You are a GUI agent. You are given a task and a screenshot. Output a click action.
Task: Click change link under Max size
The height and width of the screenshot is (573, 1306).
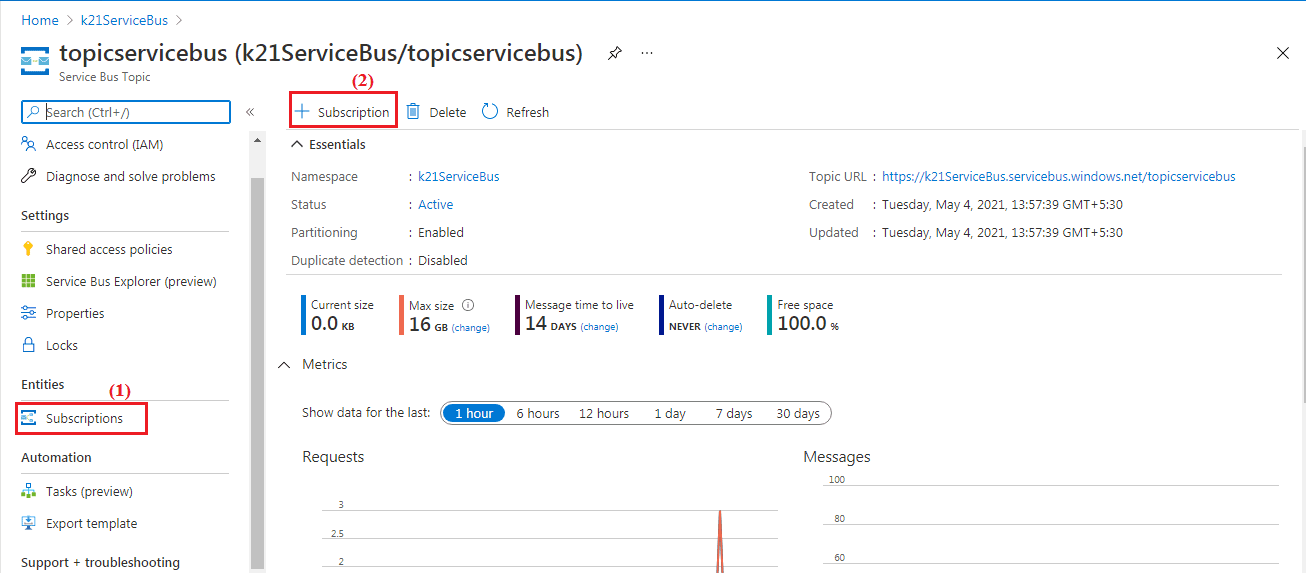pyautogui.click(x=471, y=327)
